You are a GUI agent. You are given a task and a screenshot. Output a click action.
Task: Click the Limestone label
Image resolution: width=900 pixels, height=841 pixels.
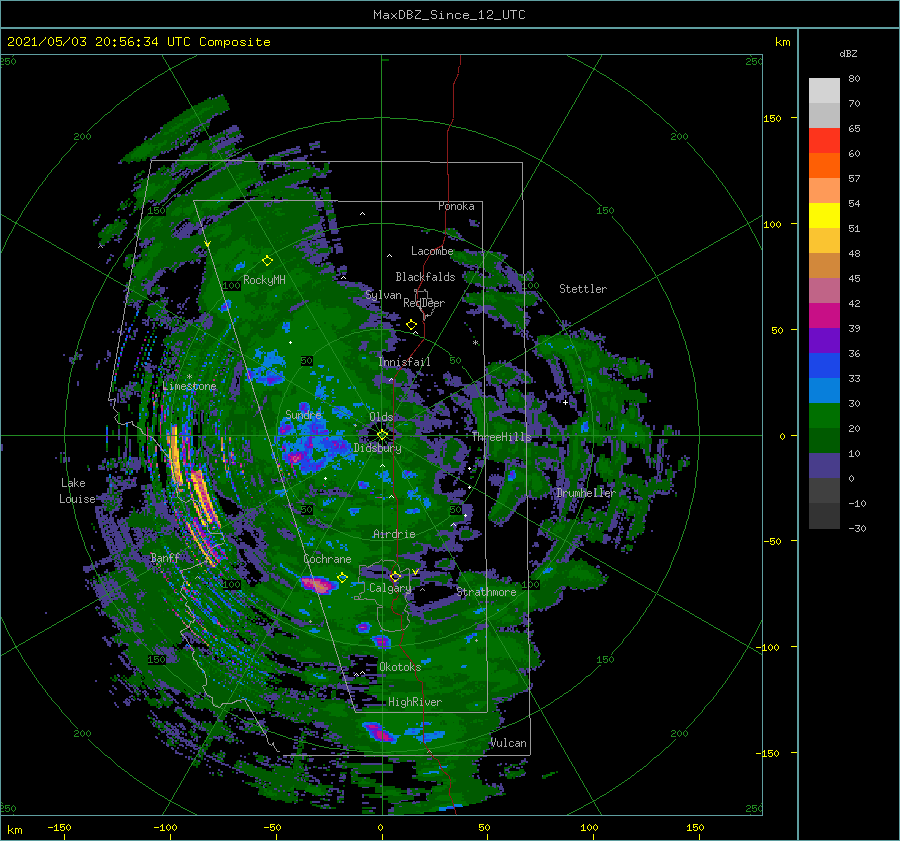point(189,386)
